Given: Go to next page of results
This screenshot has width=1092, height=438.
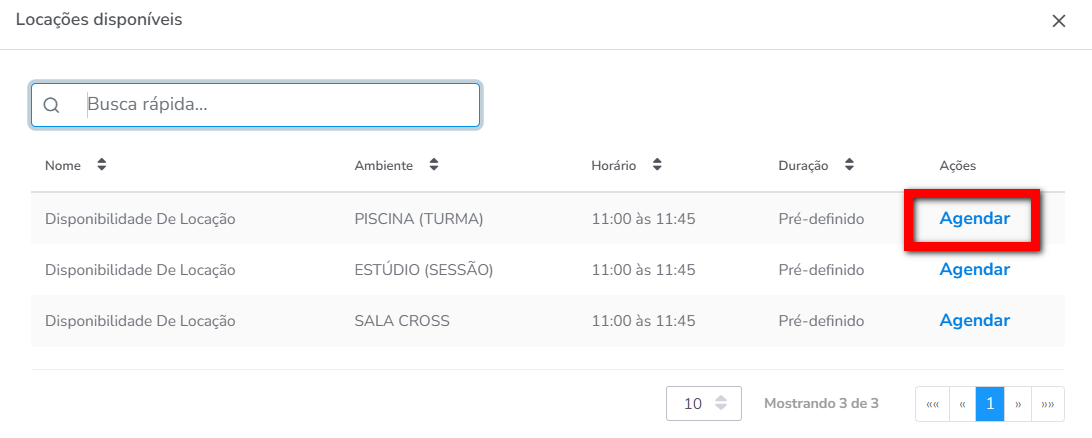Looking at the screenshot, I should (x=1018, y=404).
